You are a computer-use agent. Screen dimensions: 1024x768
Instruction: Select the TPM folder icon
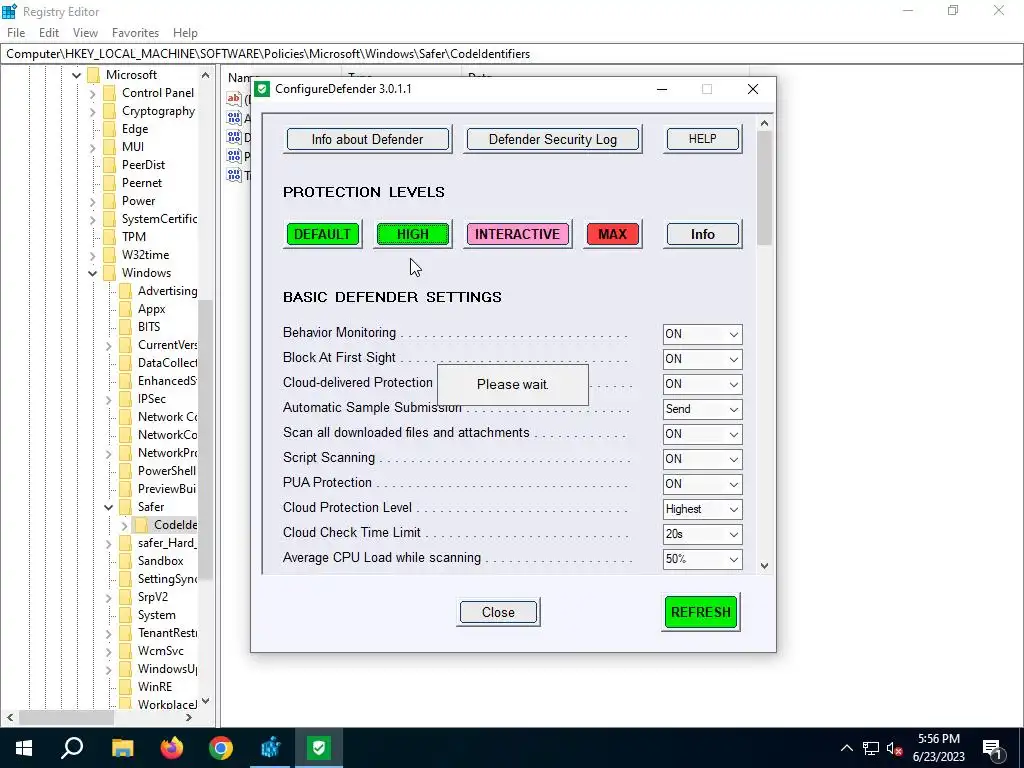110,237
